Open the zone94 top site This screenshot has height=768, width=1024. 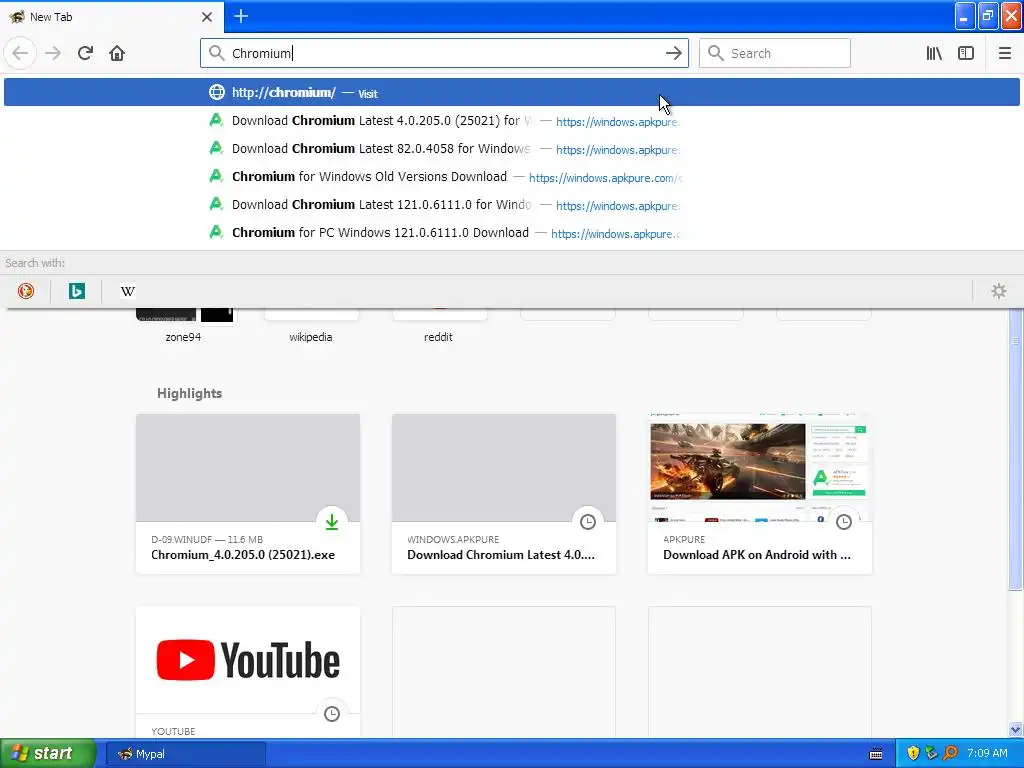[184, 325]
